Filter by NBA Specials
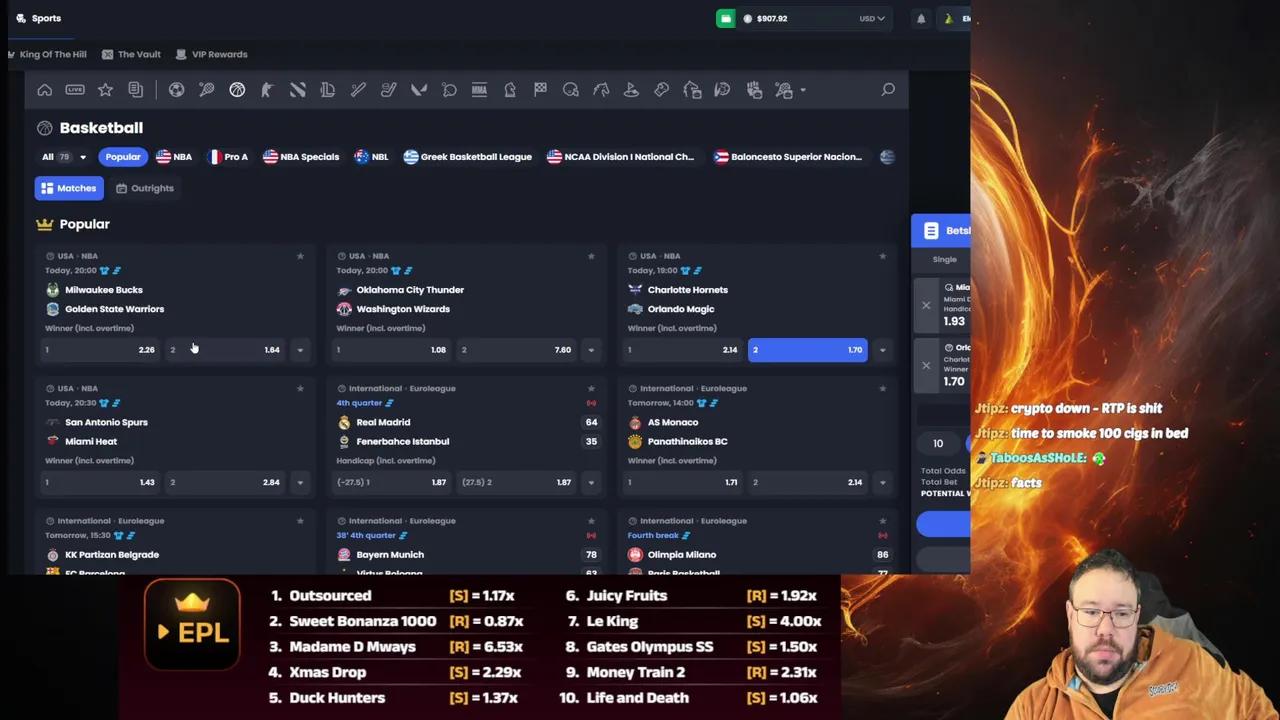 pyautogui.click(x=301, y=157)
